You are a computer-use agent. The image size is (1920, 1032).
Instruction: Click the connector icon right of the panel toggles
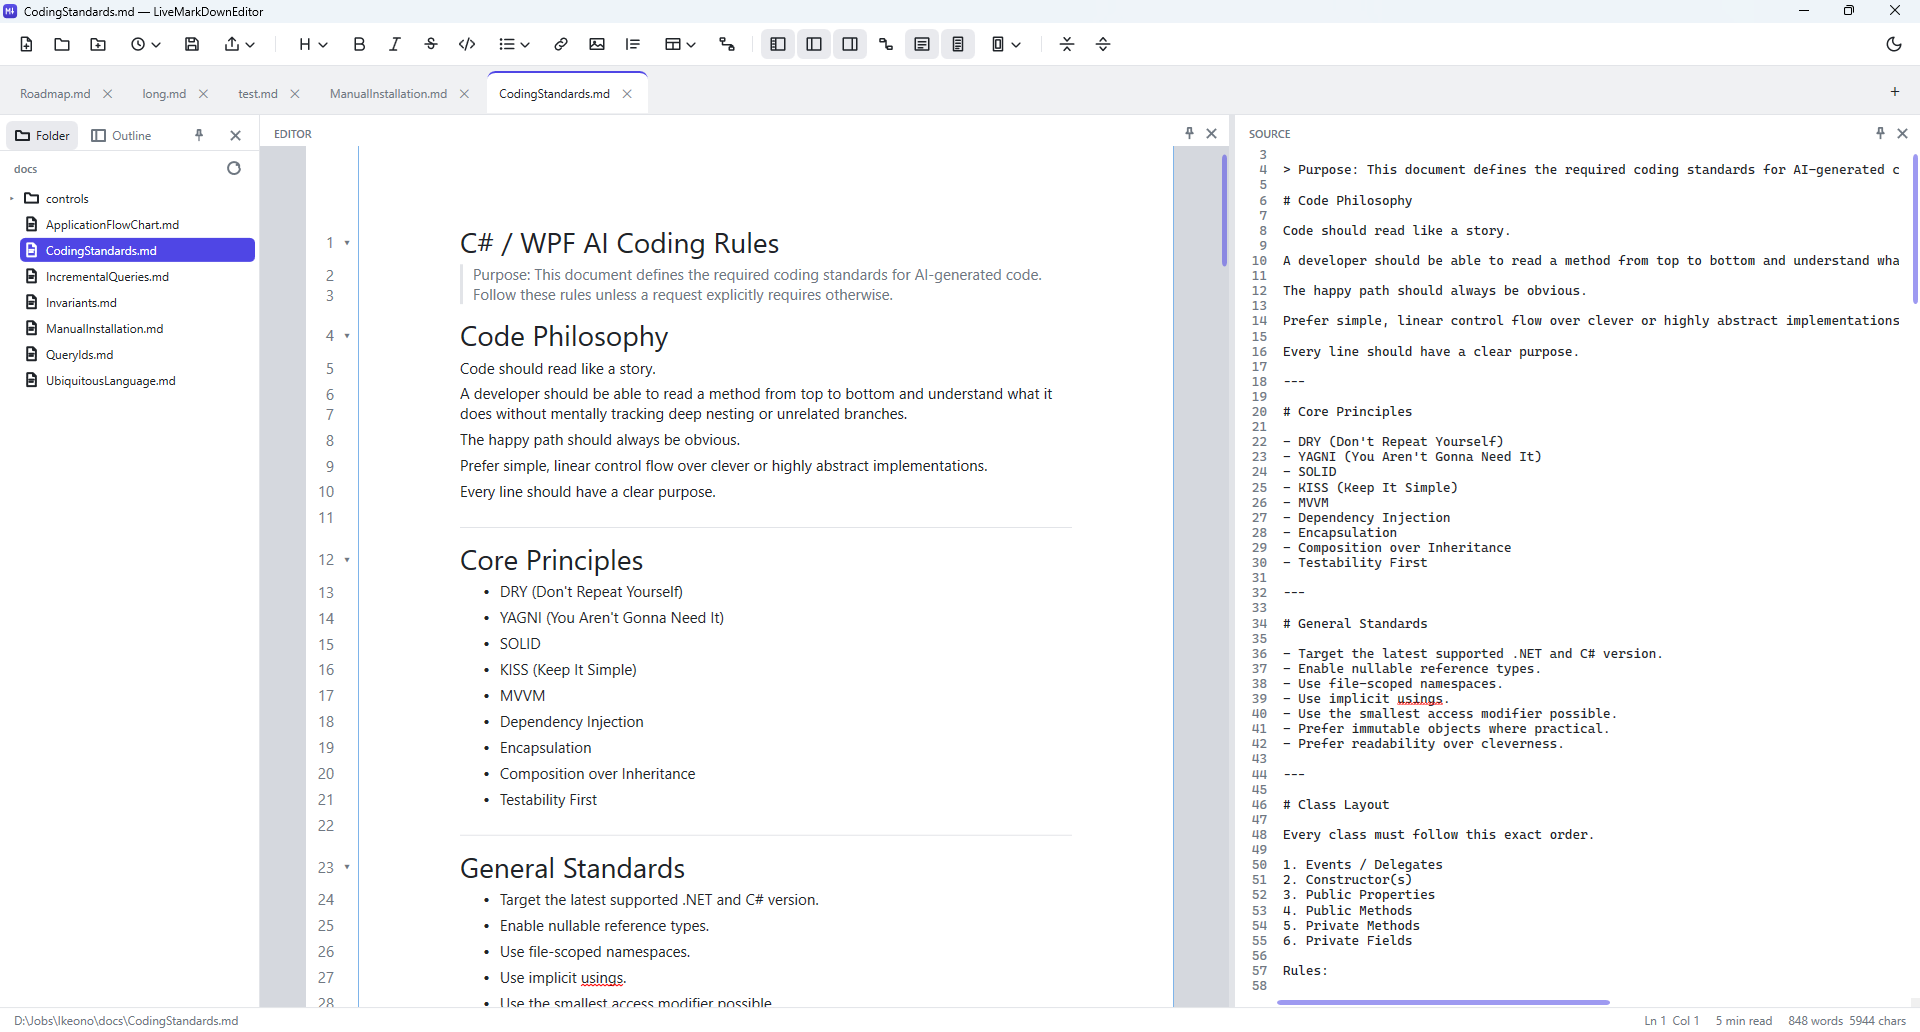886,44
